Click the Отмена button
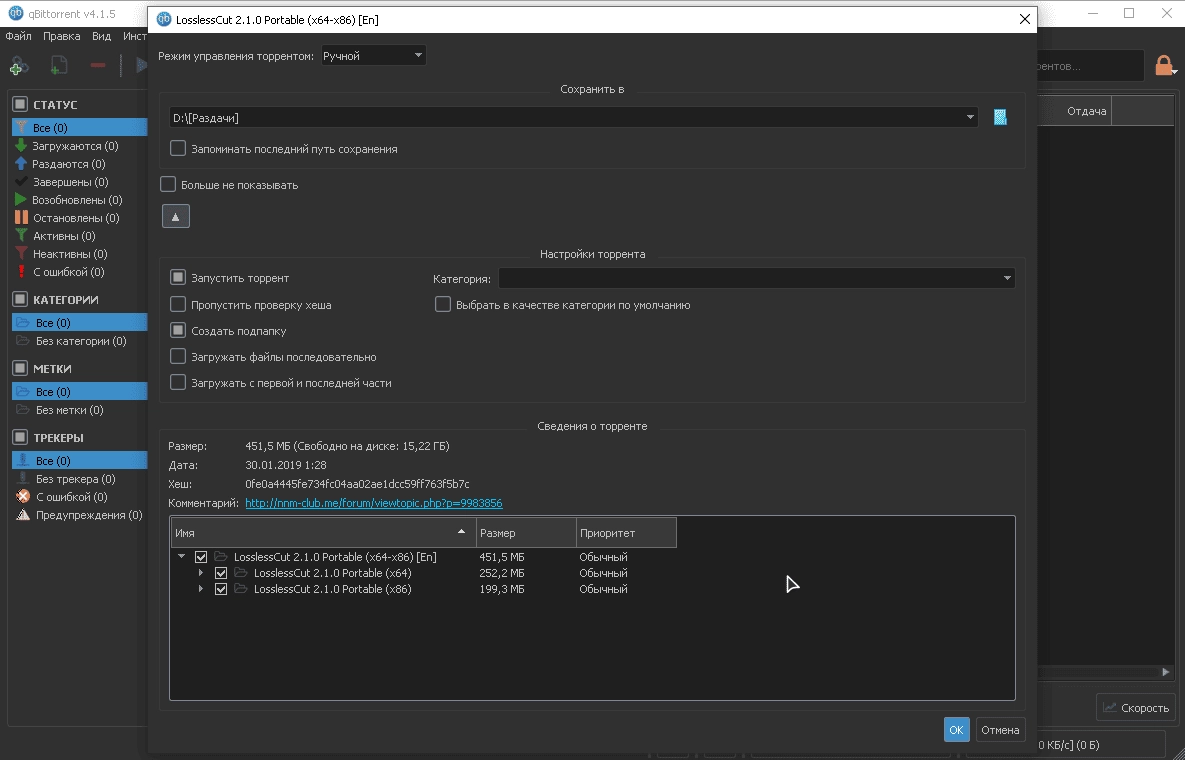The width and height of the screenshot is (1185, 760). click(1000, 730)
